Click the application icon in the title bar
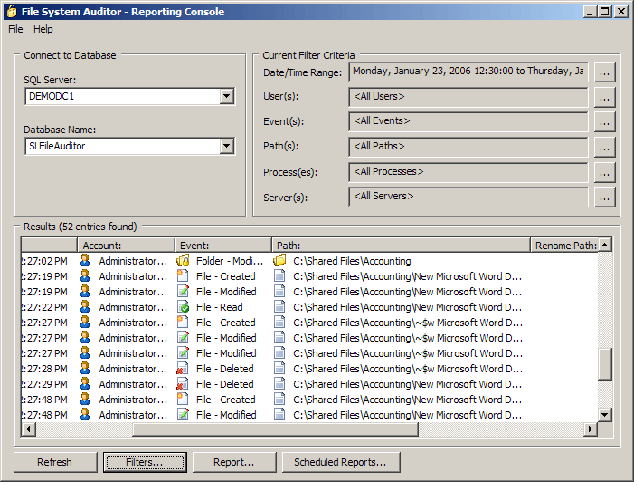 tap(11, 11)
